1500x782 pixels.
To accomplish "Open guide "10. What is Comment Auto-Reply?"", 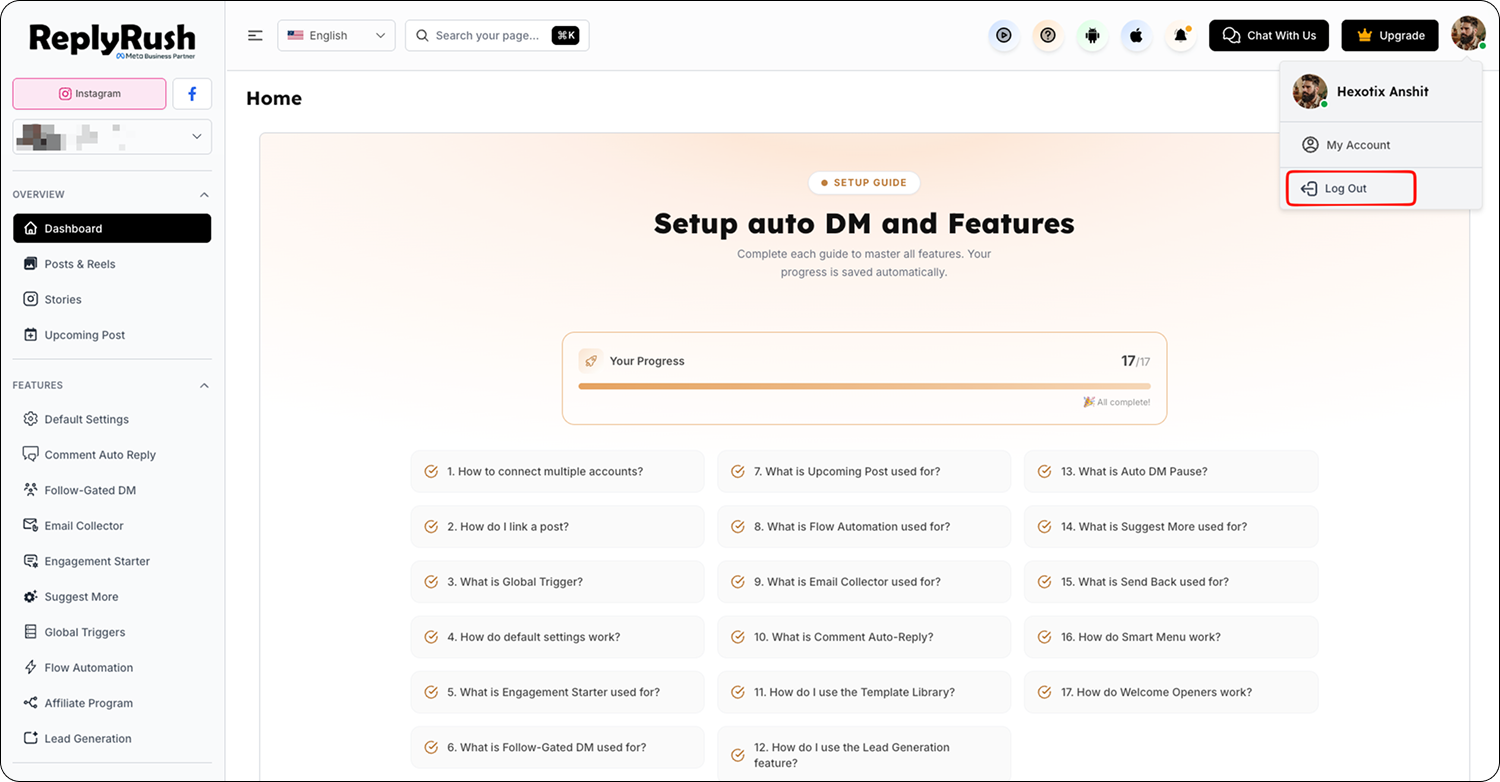I will (864, 637).
